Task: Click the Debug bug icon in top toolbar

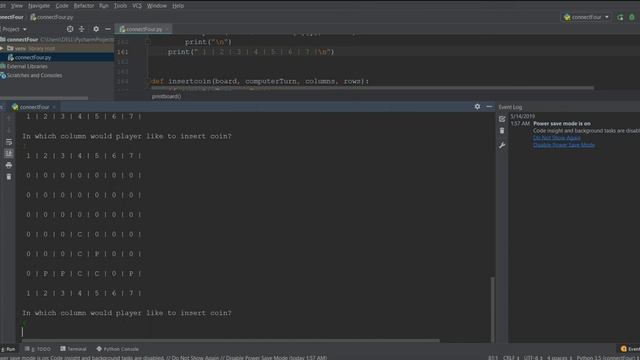Action: coord(632,17)
